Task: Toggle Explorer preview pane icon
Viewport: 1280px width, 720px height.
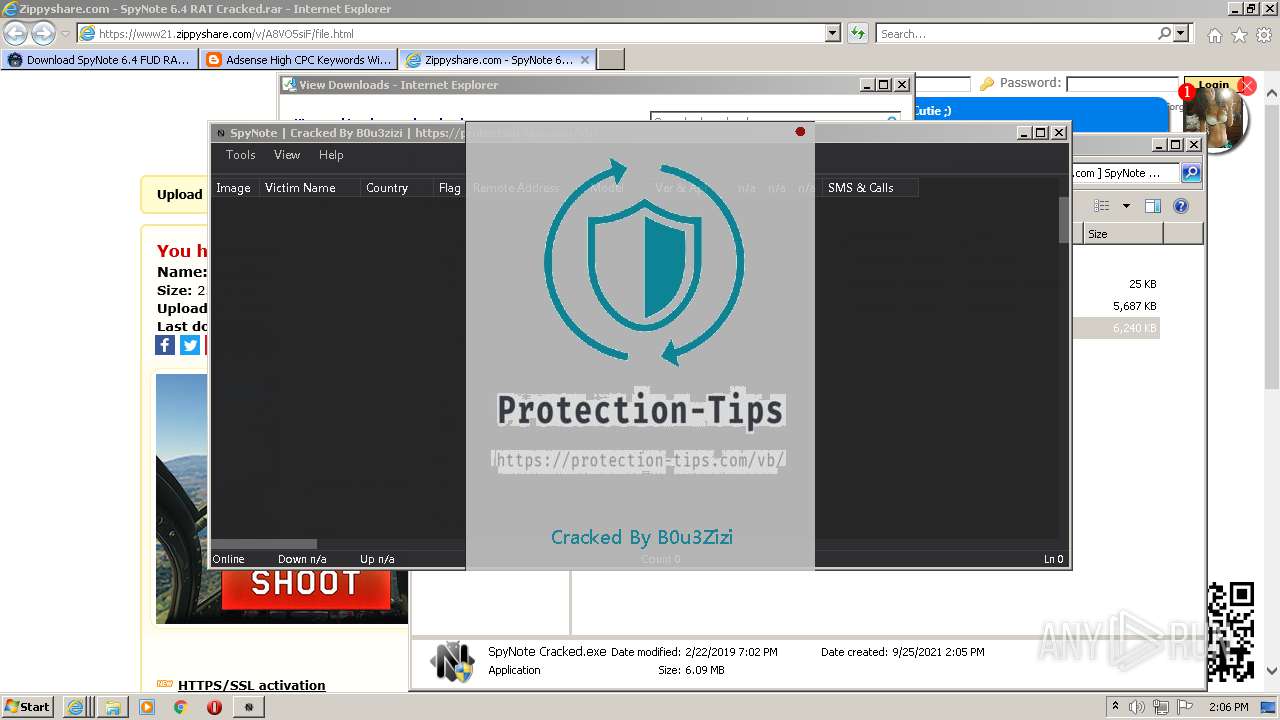Action: coord(1153,206)
